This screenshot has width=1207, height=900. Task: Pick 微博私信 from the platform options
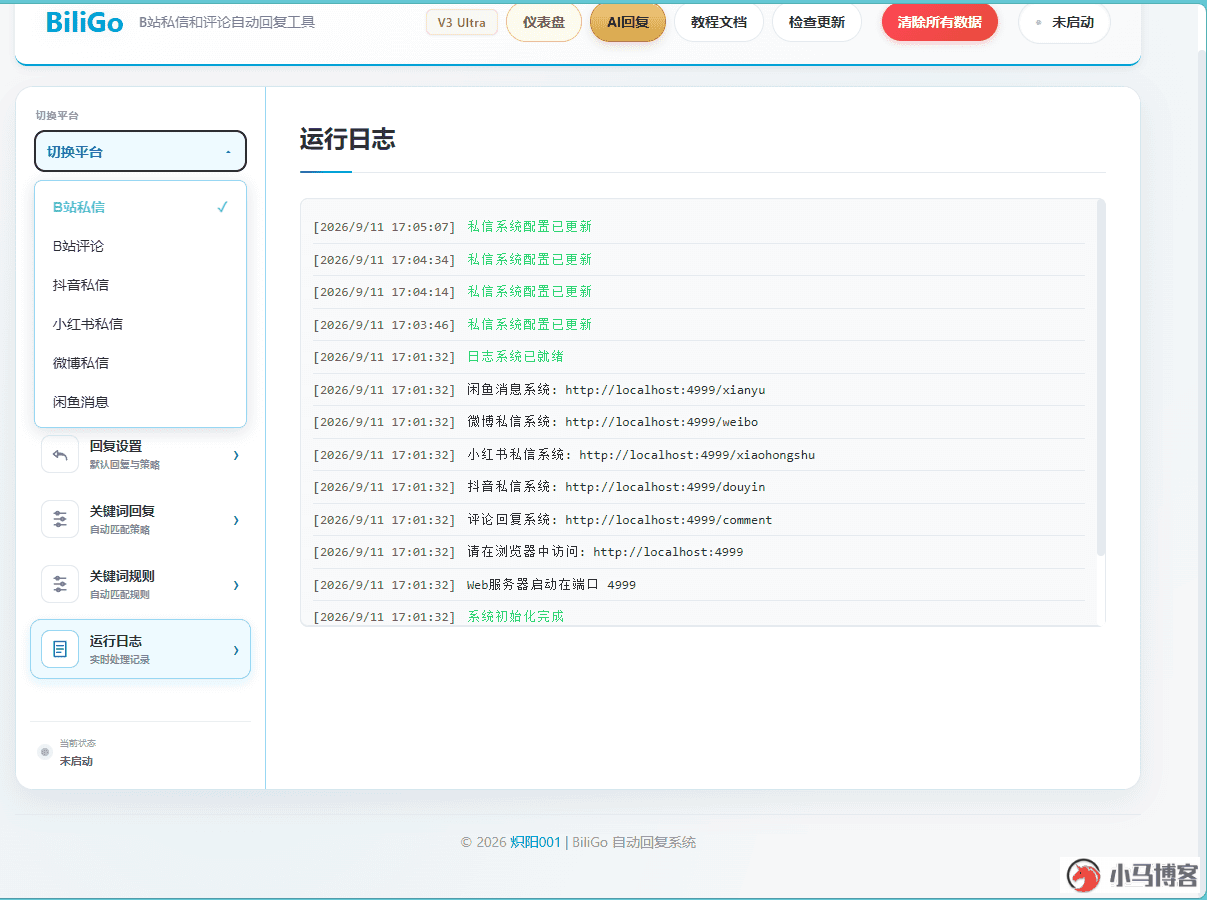pos(140,363)
